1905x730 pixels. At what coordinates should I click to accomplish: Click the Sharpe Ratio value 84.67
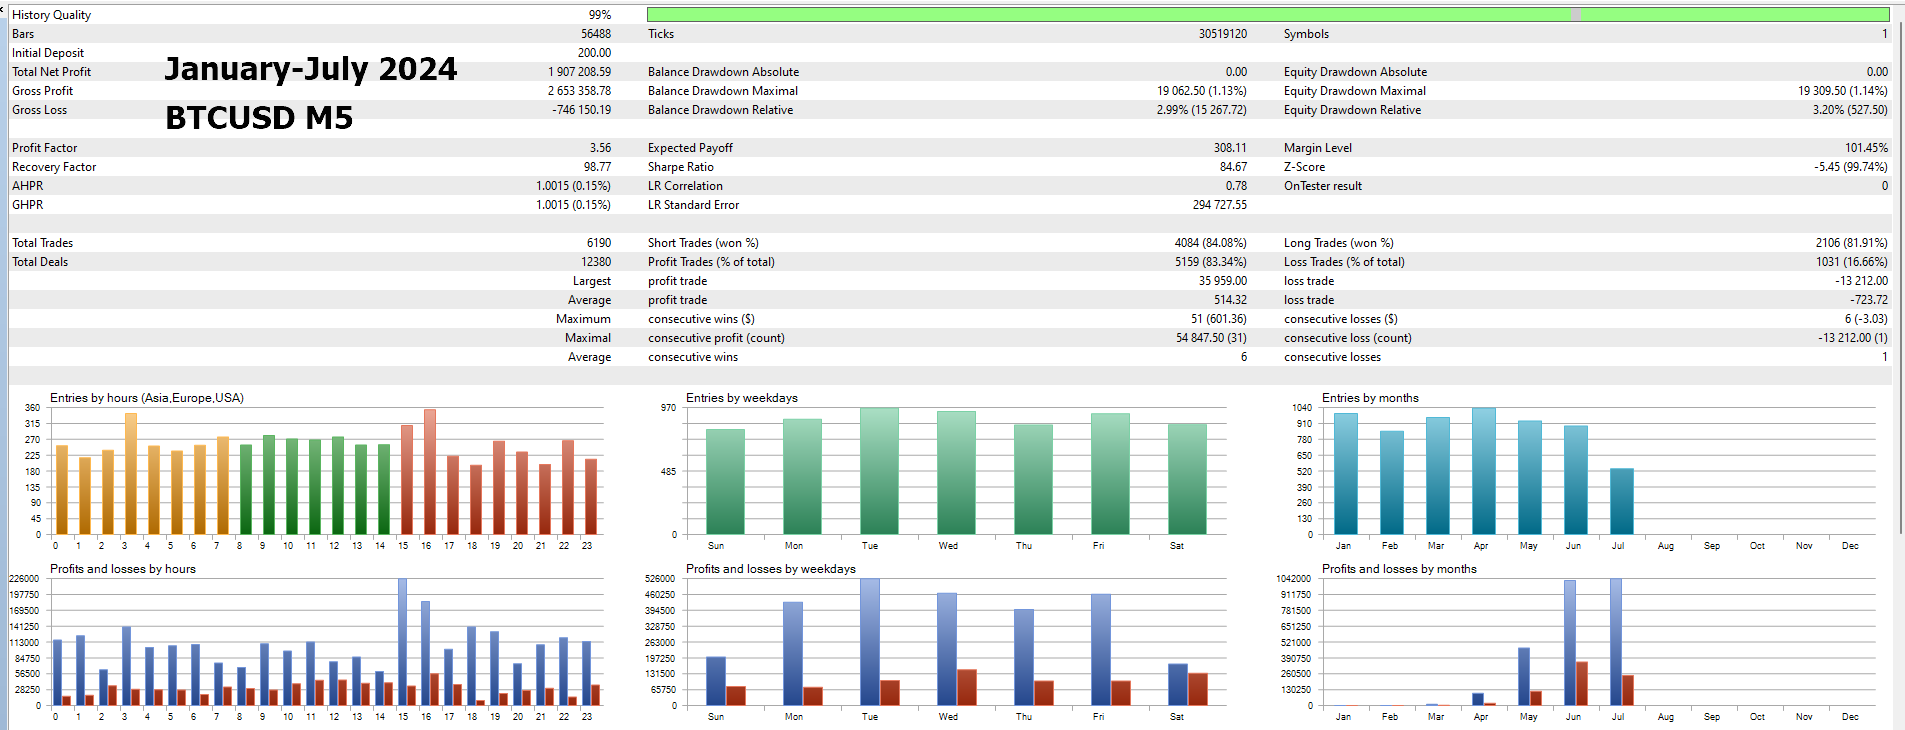pos(1233,167)
